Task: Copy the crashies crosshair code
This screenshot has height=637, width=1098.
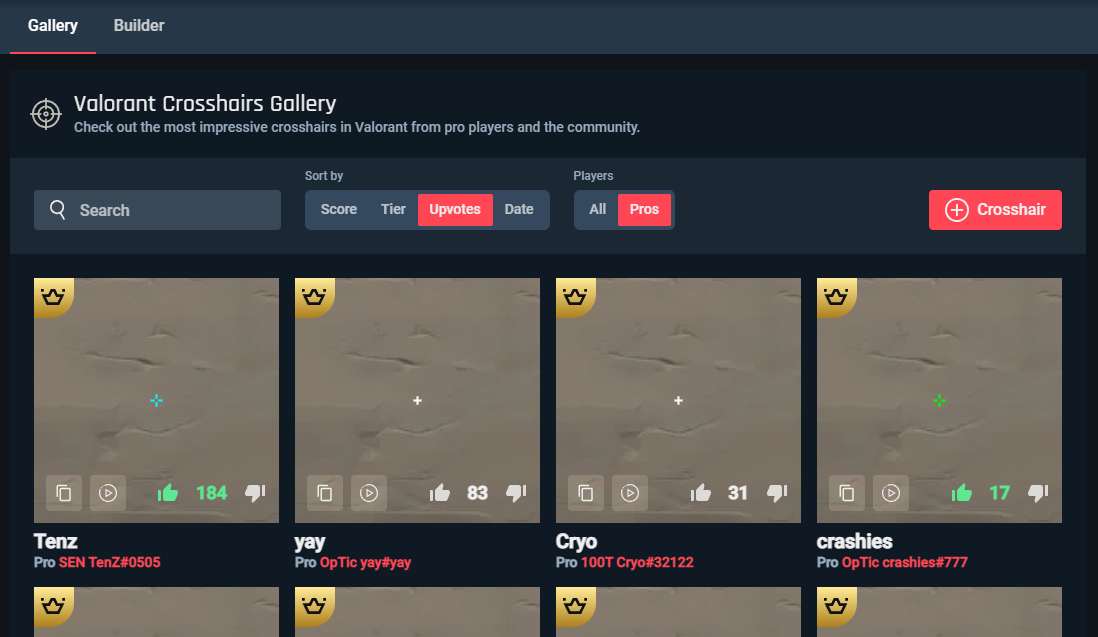Action: 847,493
